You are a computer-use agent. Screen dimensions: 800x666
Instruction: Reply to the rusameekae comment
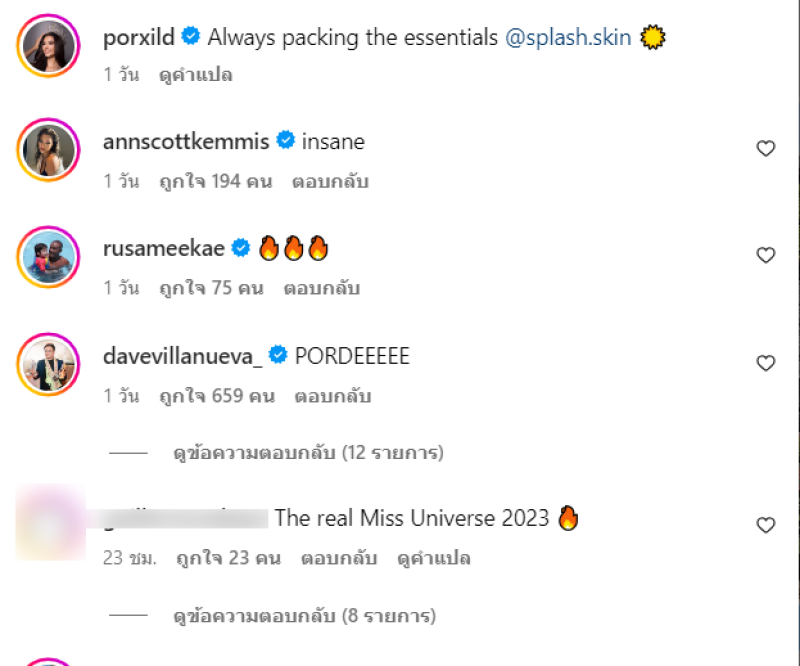pos(321,289)
